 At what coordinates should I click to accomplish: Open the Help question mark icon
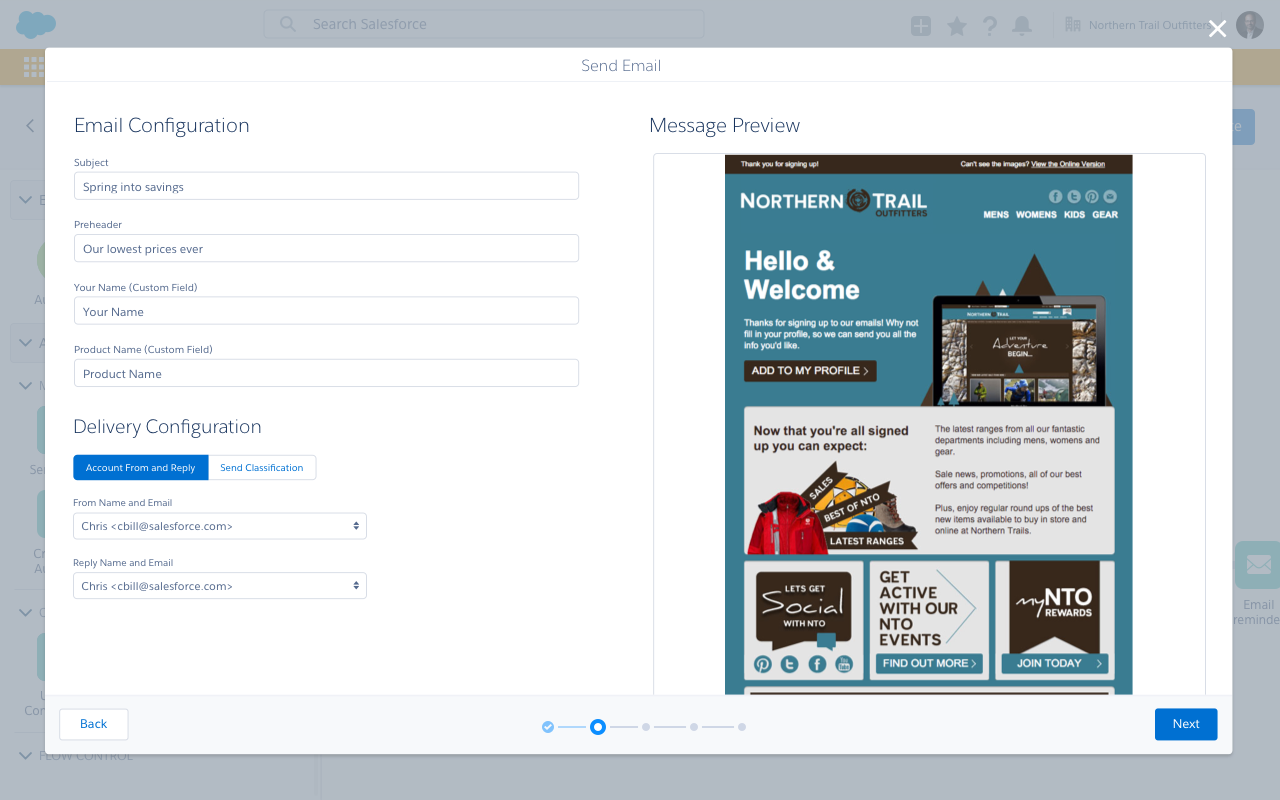[989, 26]
